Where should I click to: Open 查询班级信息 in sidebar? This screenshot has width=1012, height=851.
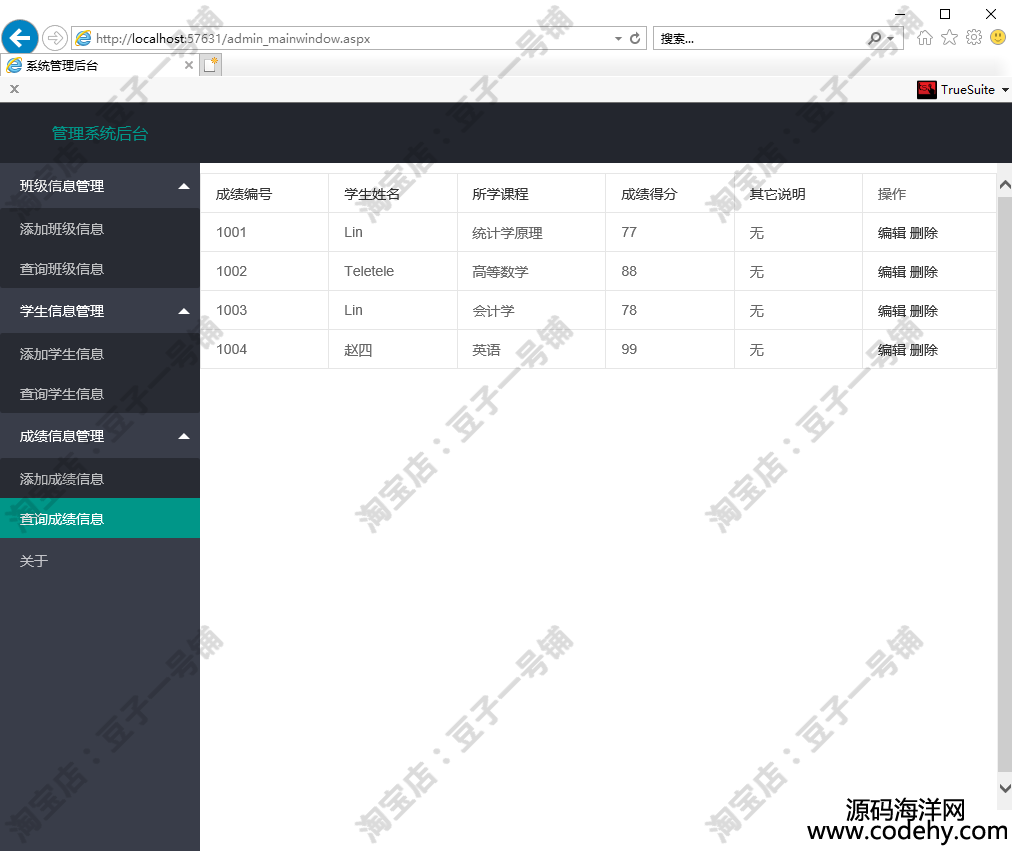pos(100,269)
